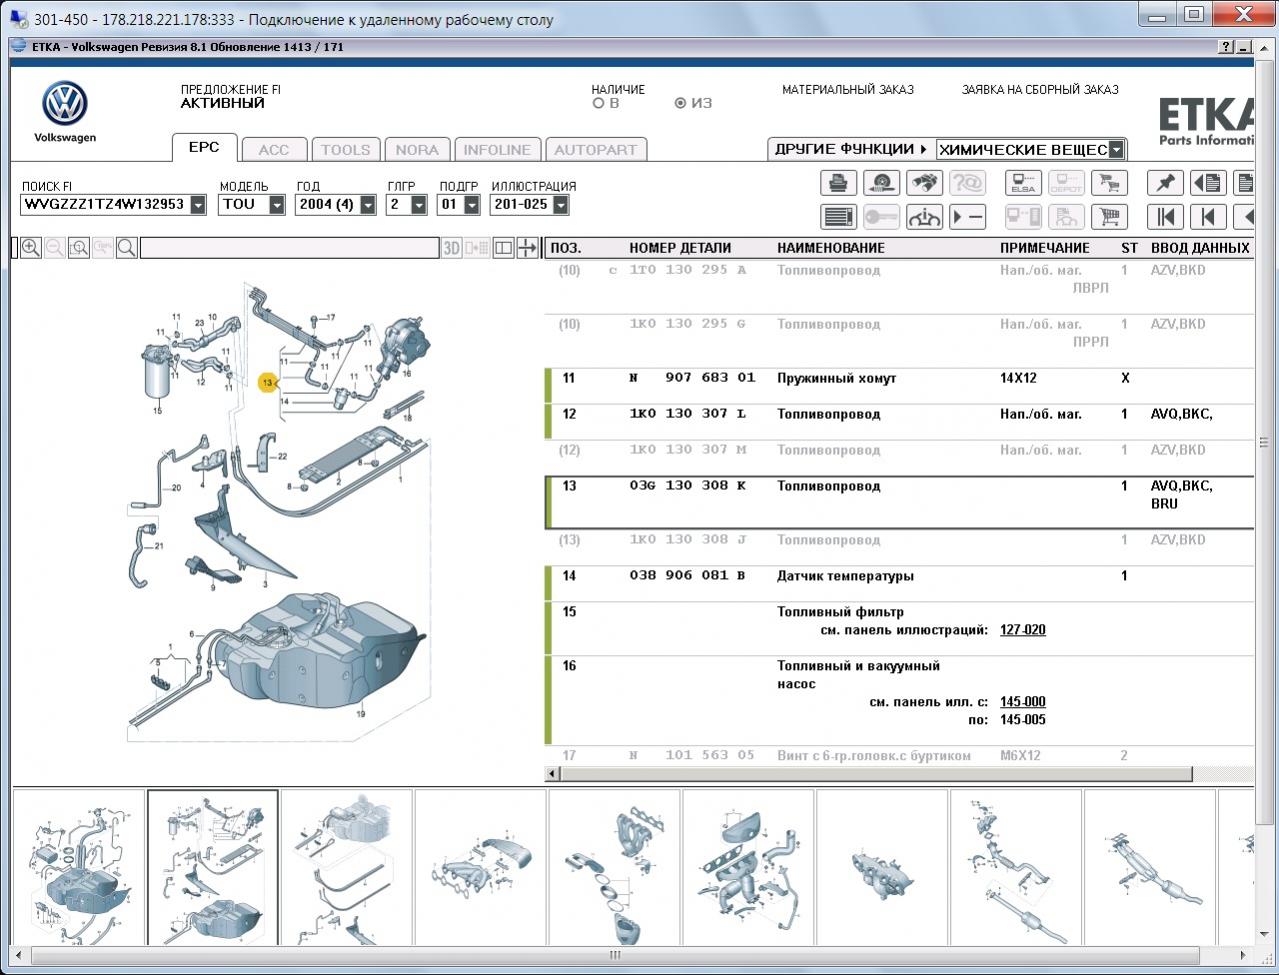The image size is (1279, 975).
Task: Click the vehicle information bridge icon
Action: pos(924,216)
